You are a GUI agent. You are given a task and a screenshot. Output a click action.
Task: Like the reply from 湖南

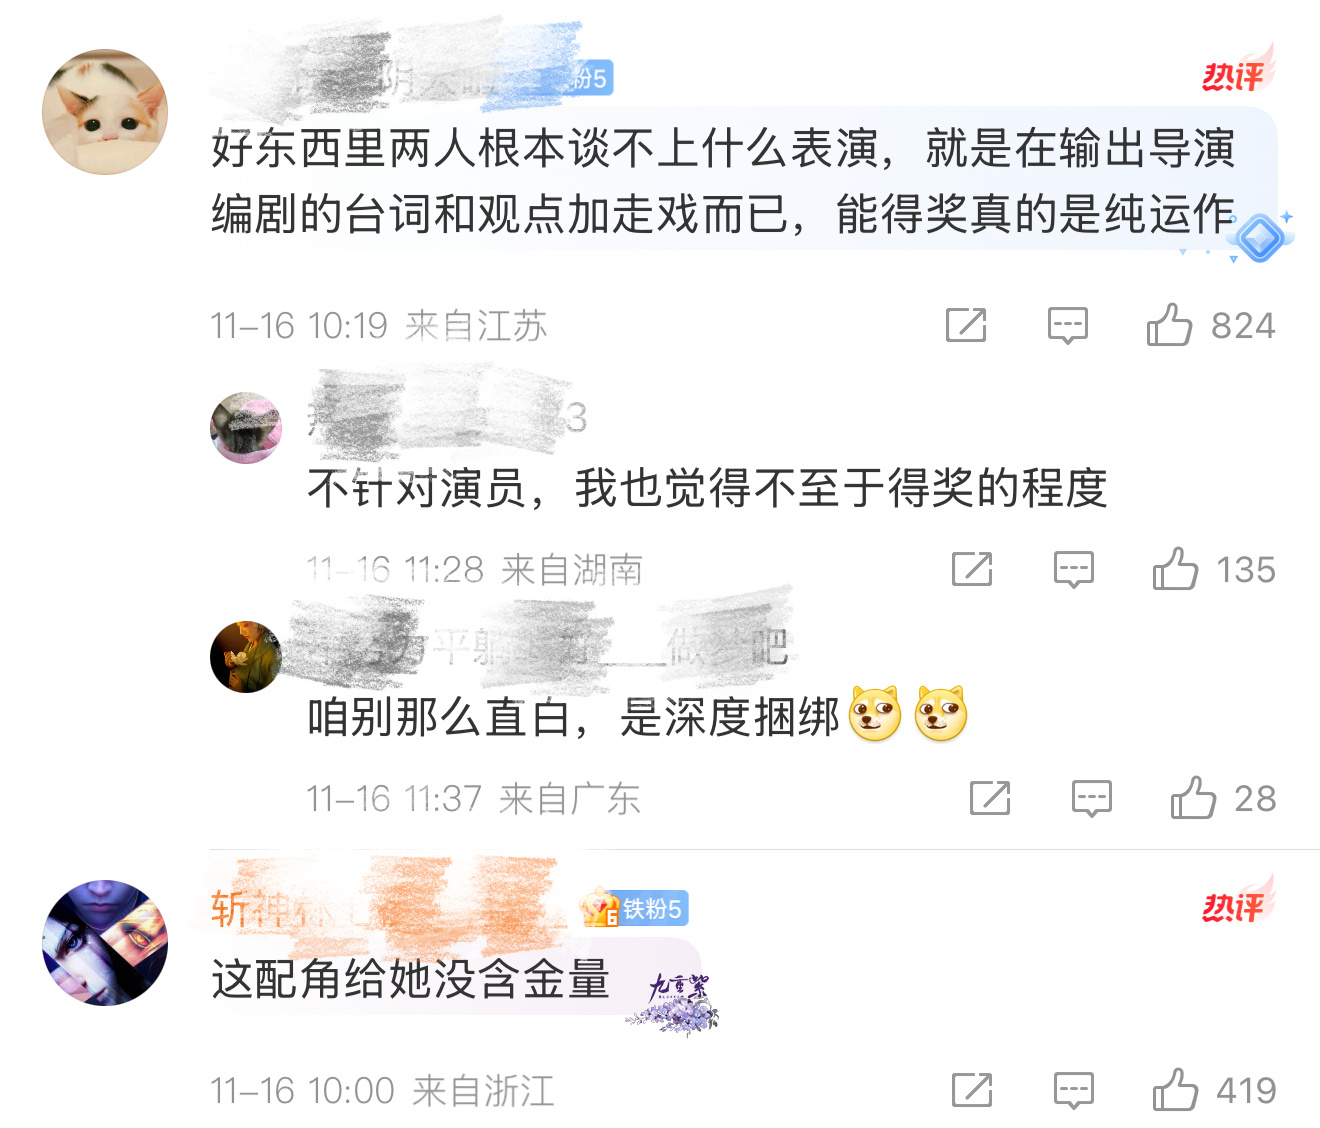[x=1174, y=569]
